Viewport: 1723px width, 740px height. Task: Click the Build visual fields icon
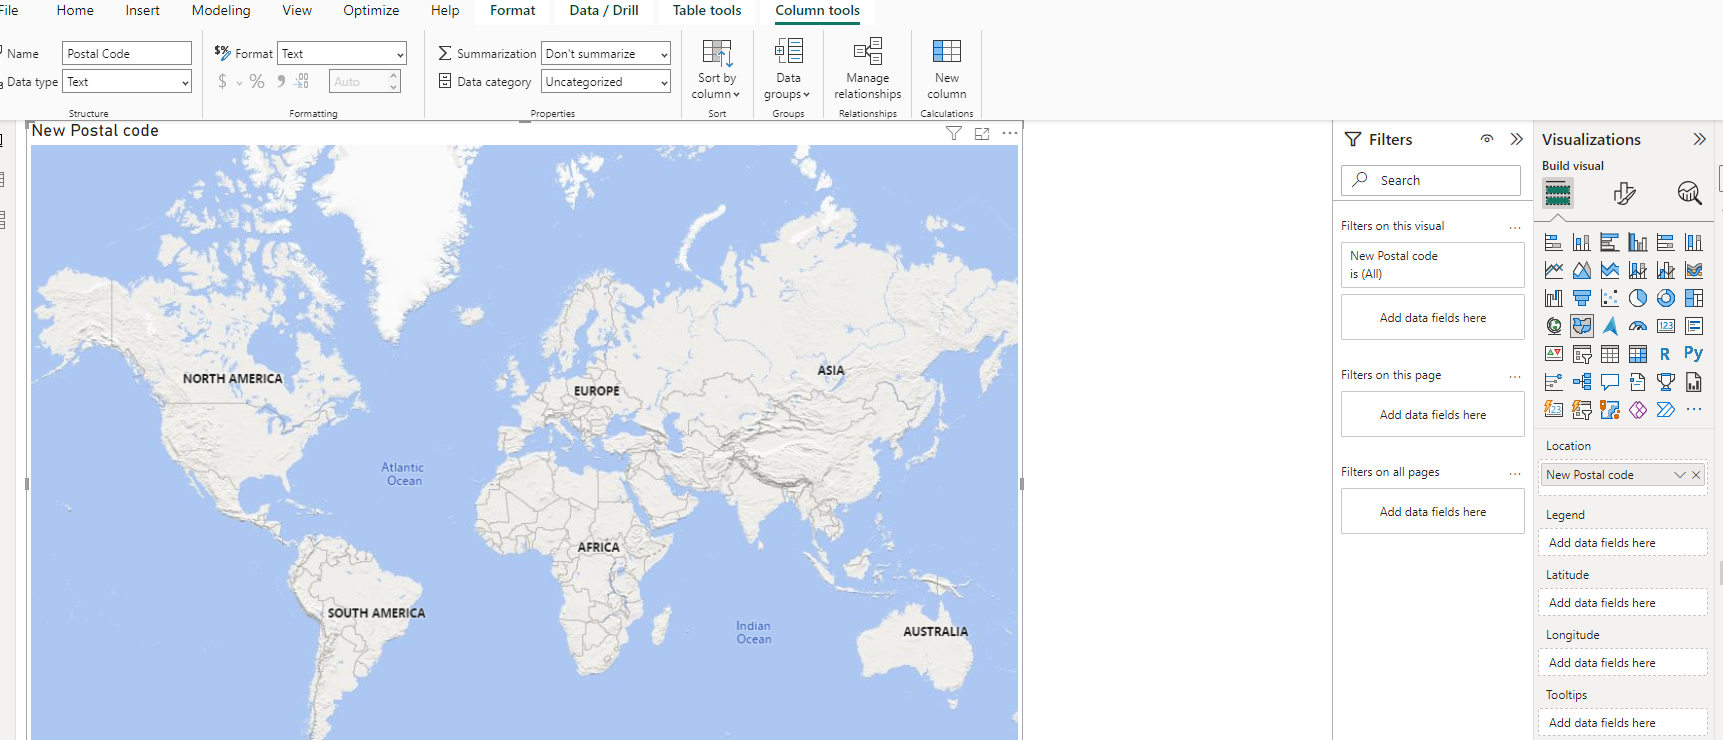(x=1557, y=193)
